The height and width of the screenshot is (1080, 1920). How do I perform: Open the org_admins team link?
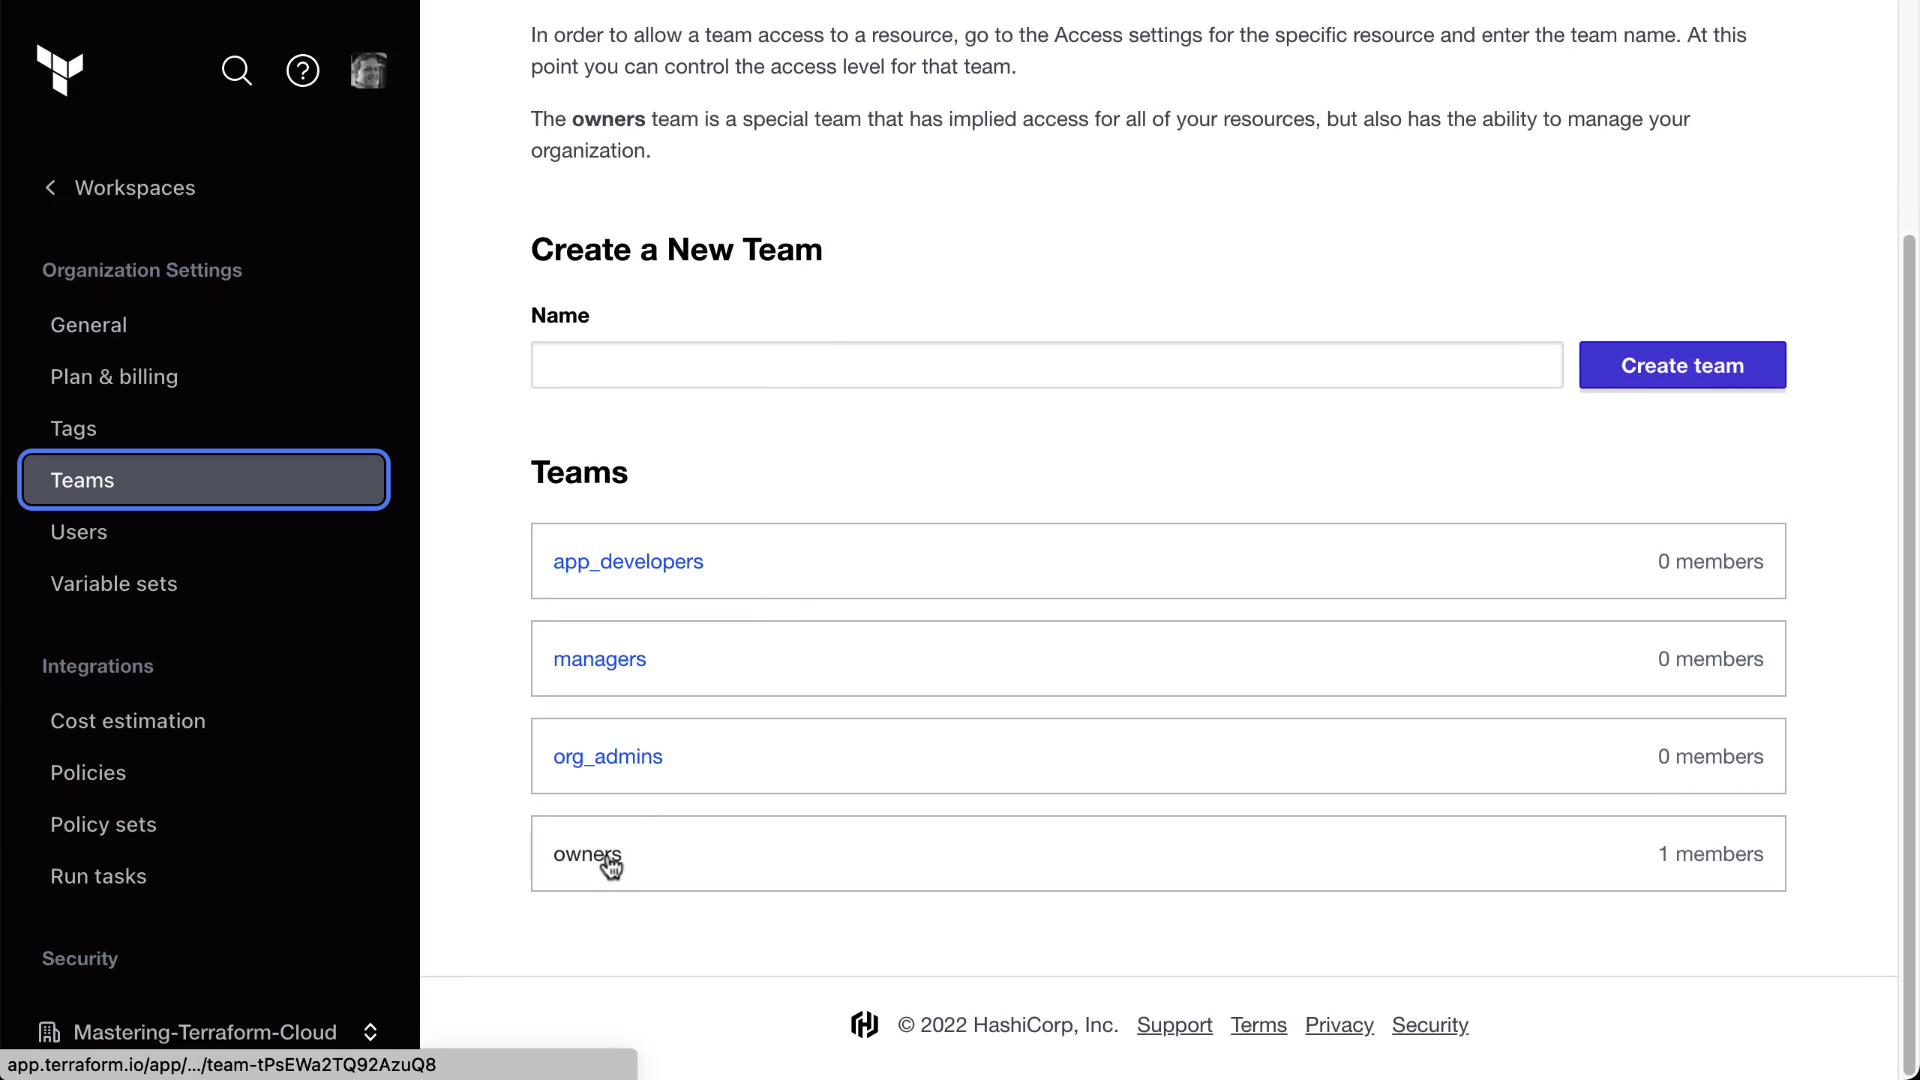coord(608,757)
